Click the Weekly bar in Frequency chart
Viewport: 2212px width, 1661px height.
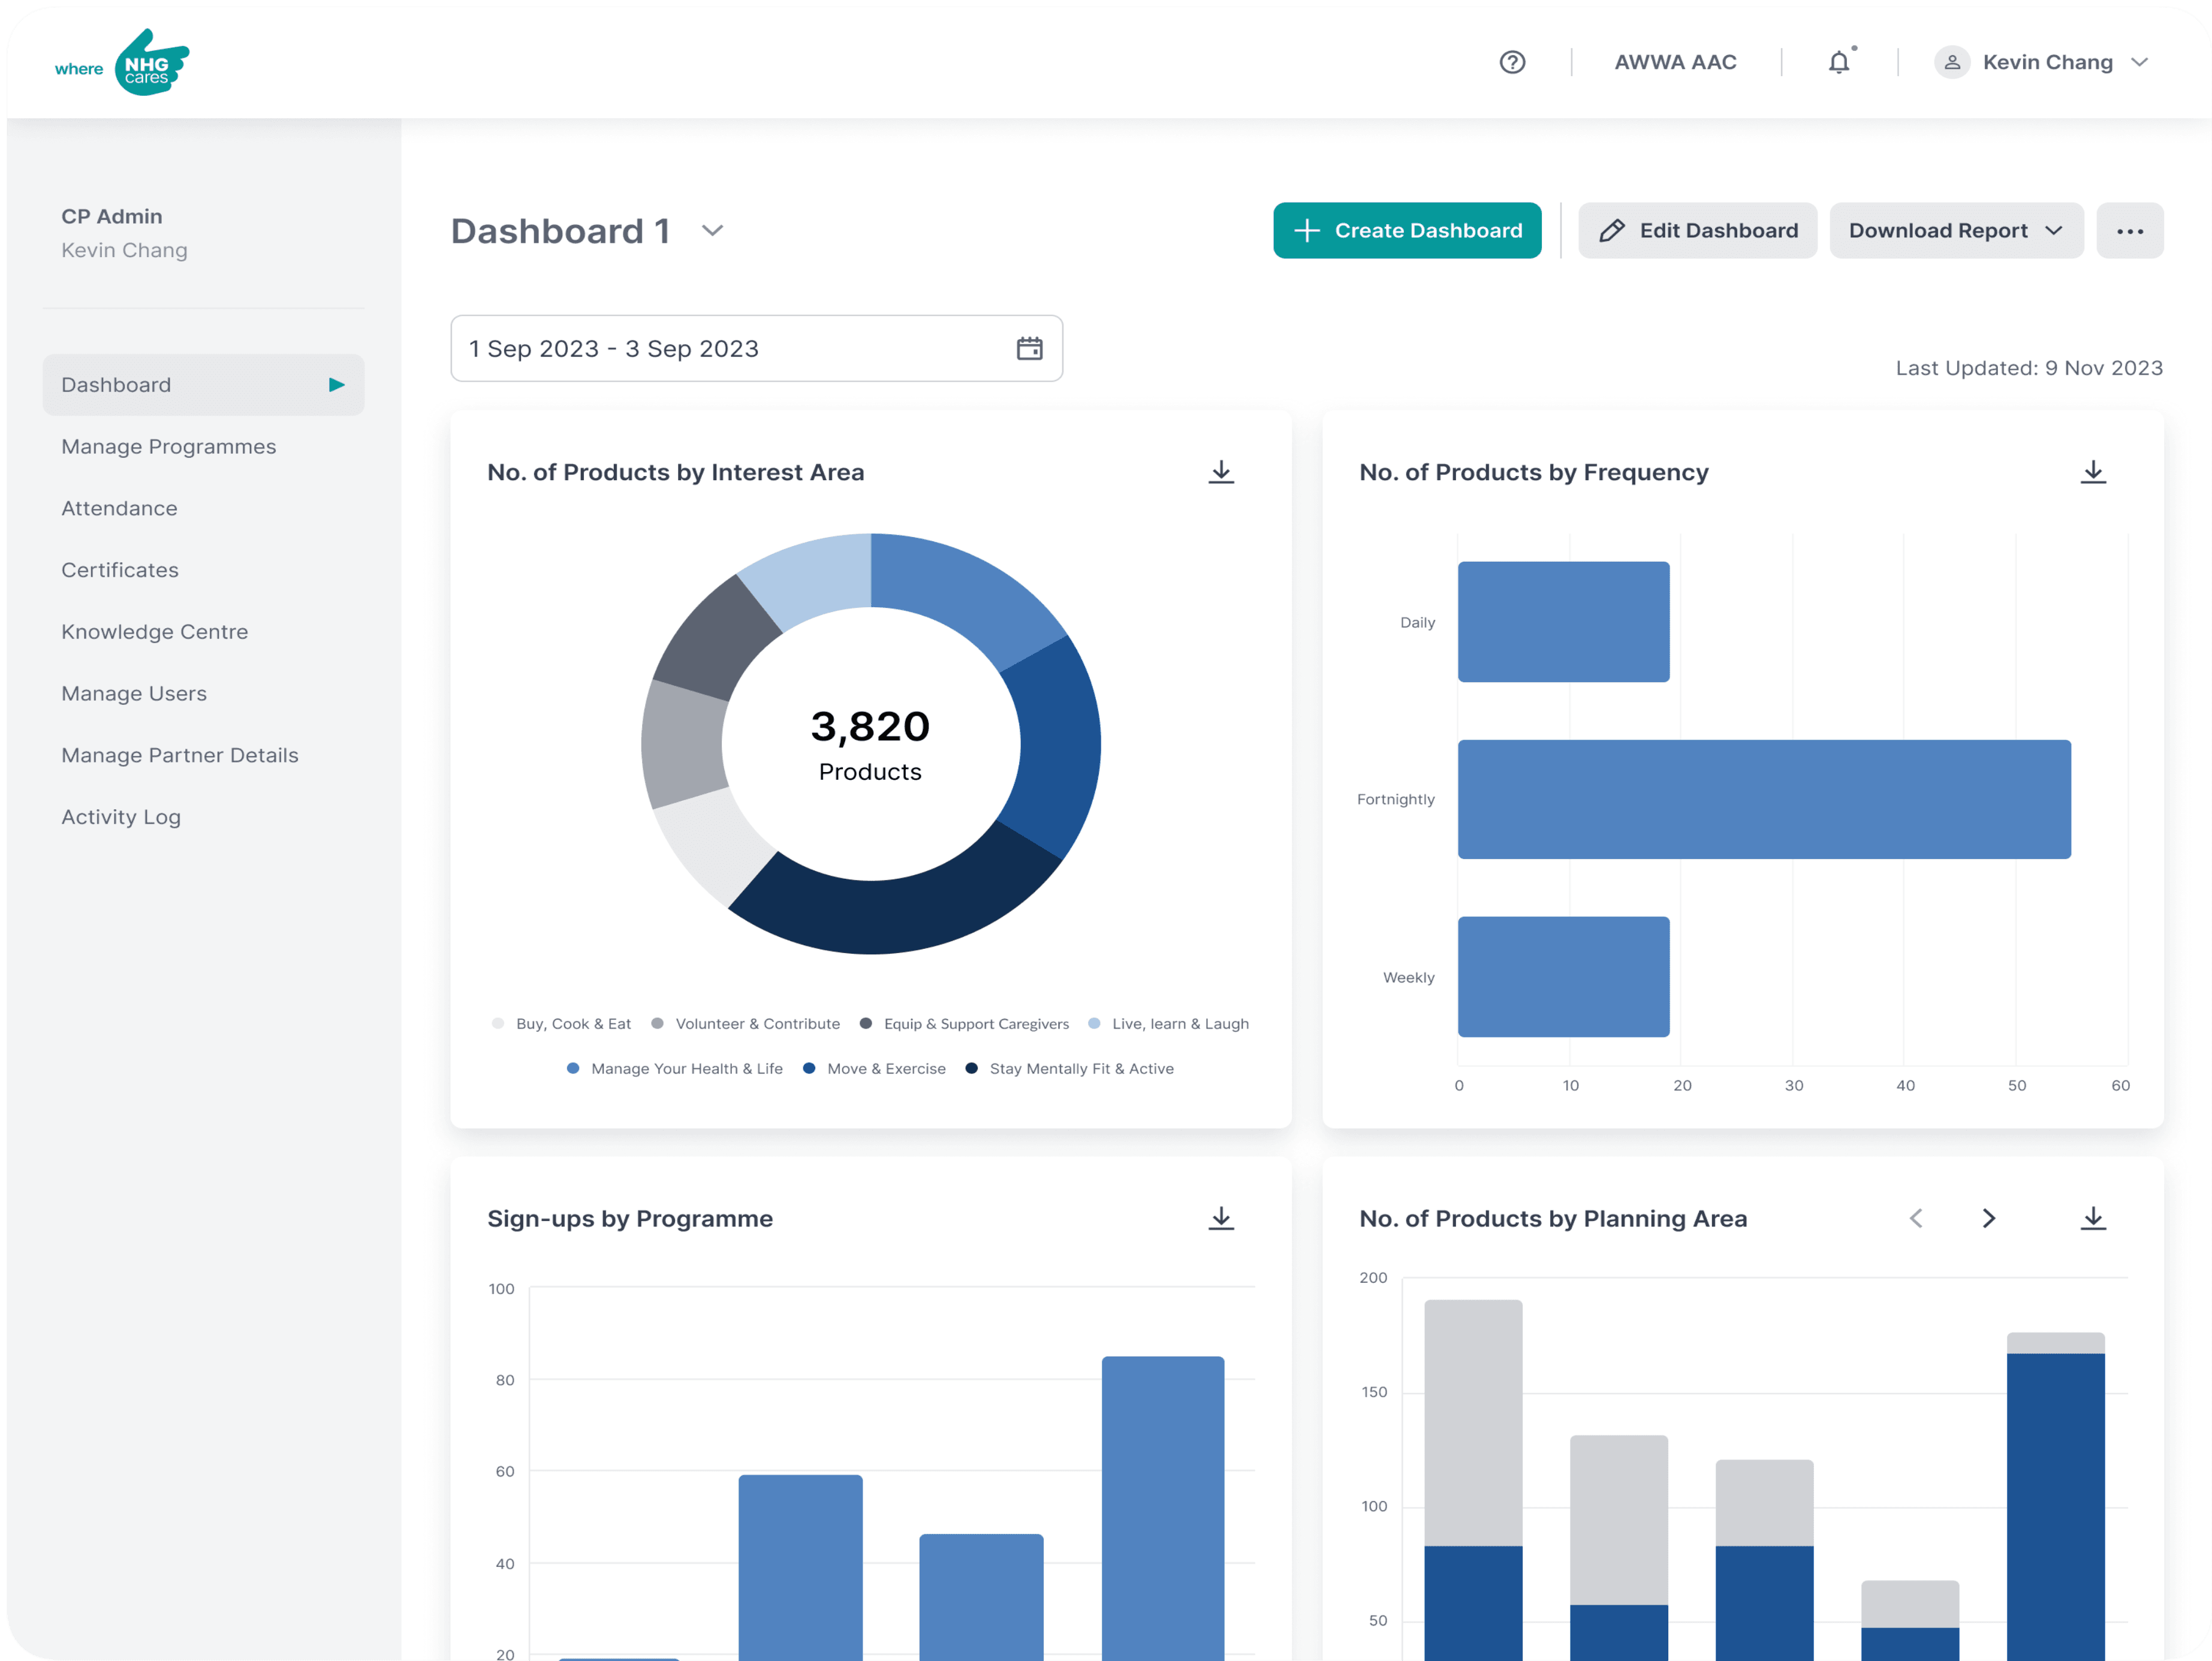pyautogui.click(x=1563, y=977)
